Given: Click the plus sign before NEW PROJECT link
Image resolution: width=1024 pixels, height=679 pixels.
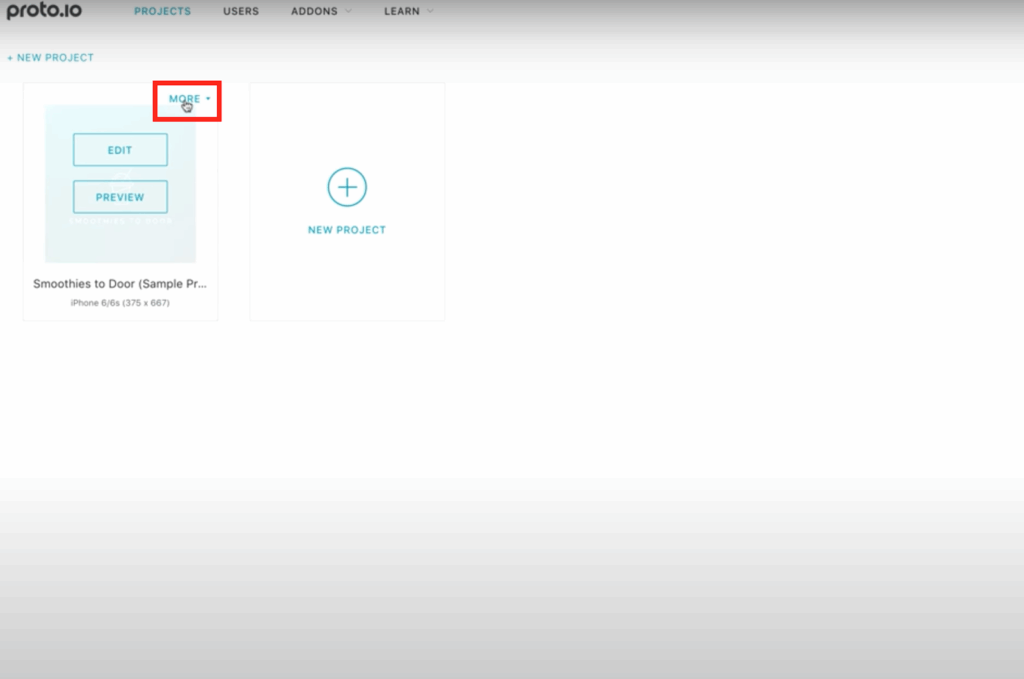Looking at the screenshot, I should (10, 58).
